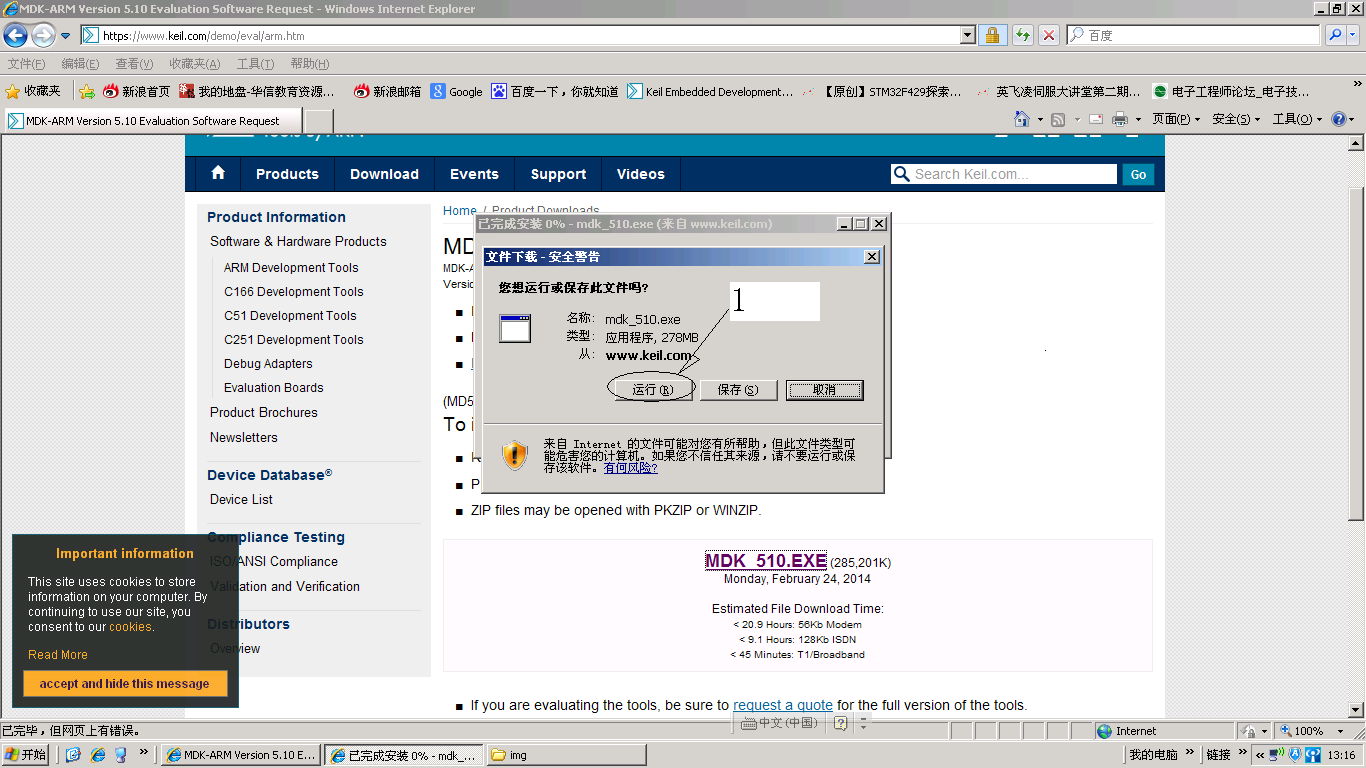The image size is (1366, 768).
Task: Click the Print icon in the command bar
Action: [x=1120, y=119]
